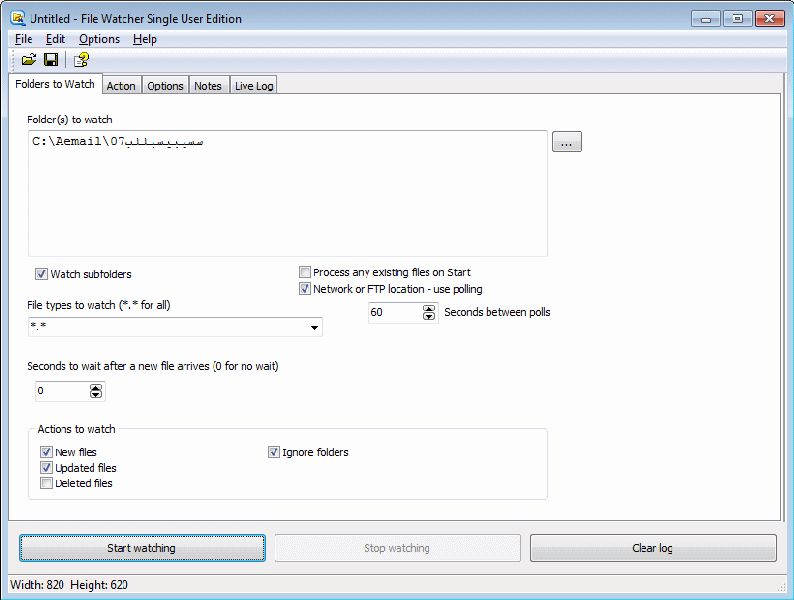Screen dimensions: 794x600
Task: Click the Stop watching button
Action: (397, 548)
